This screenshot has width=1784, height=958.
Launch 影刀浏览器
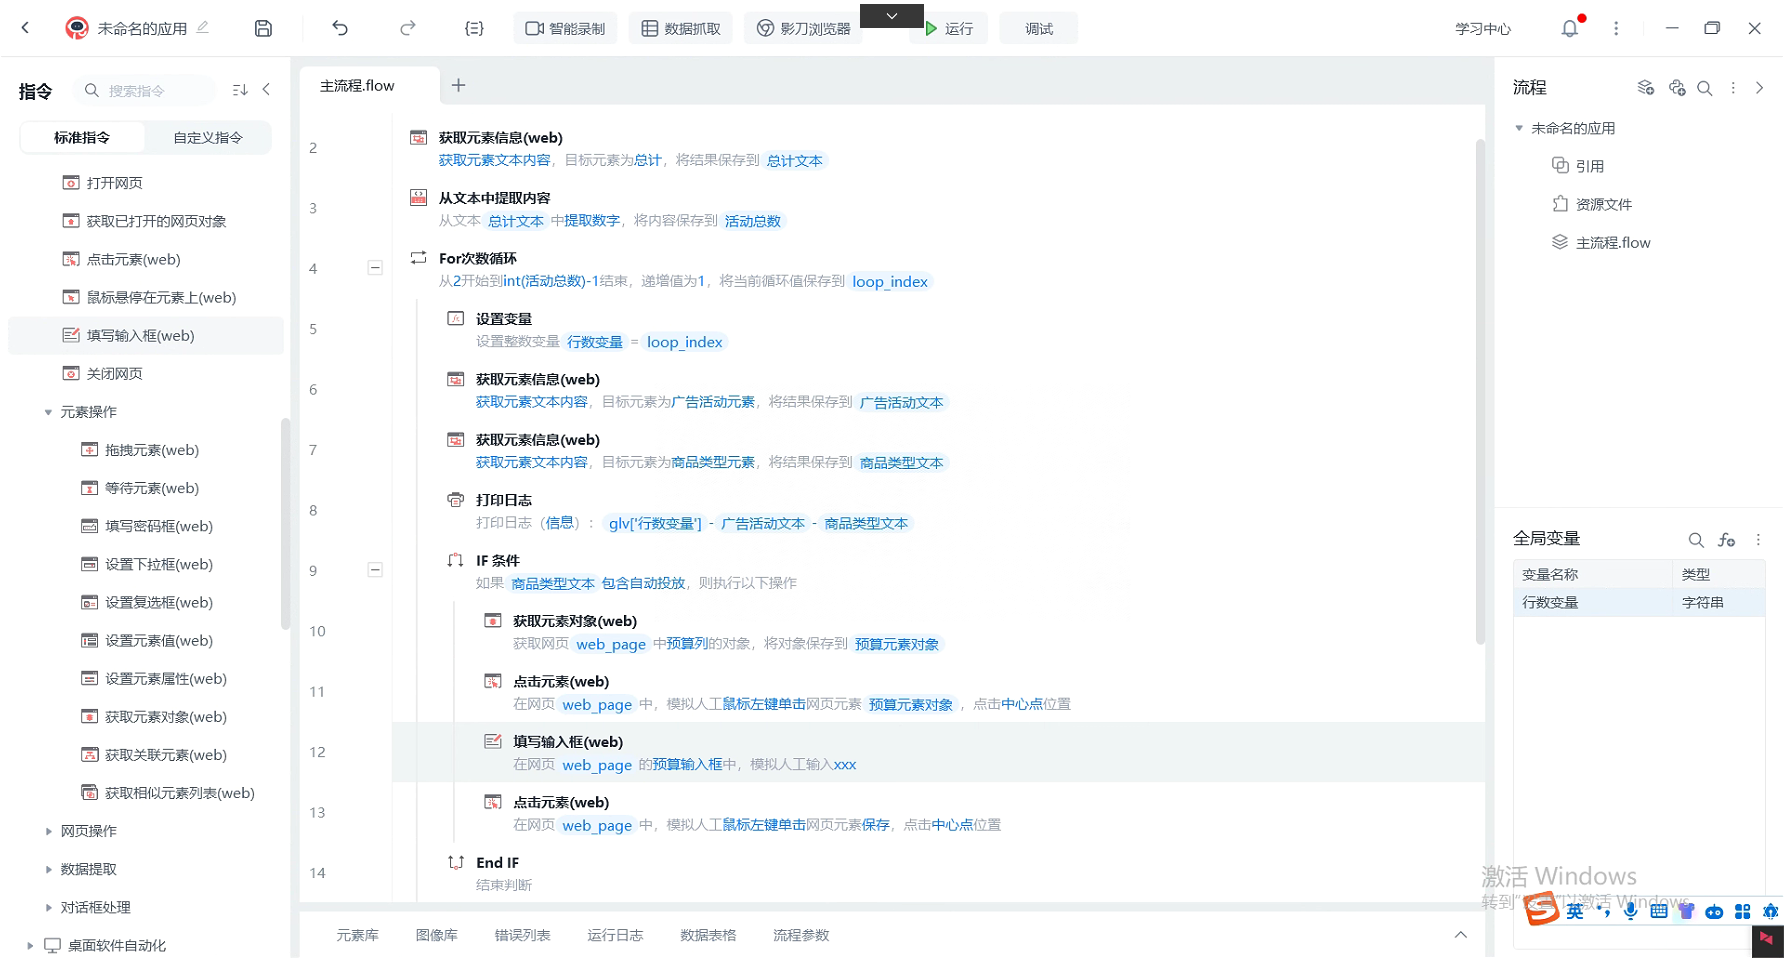803,28
